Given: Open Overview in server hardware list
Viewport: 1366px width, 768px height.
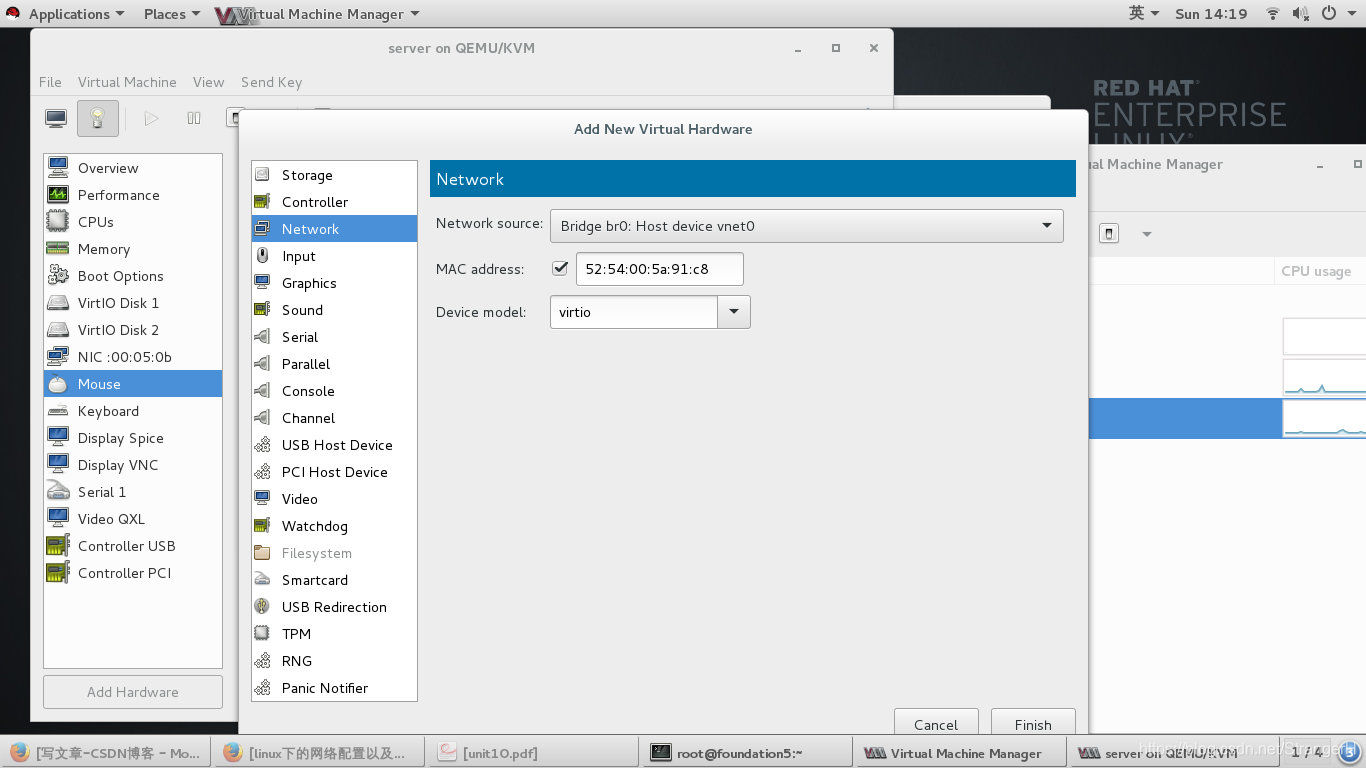Looking at the screenshot, I should point(133,168).
